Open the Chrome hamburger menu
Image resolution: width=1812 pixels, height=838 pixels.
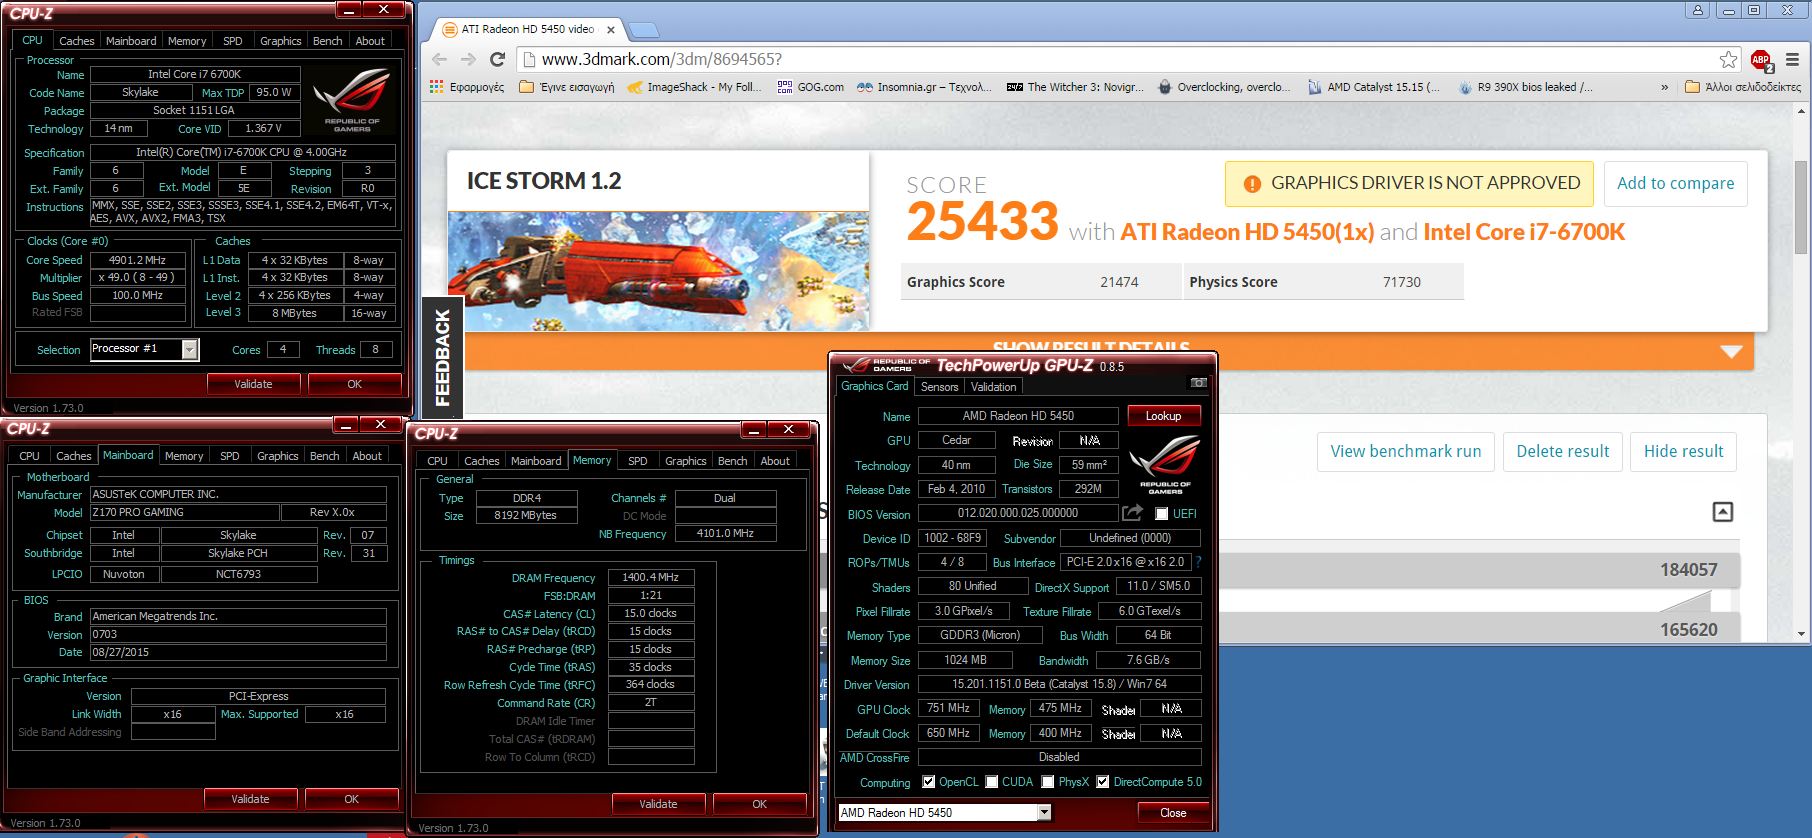click(1792, 60)
